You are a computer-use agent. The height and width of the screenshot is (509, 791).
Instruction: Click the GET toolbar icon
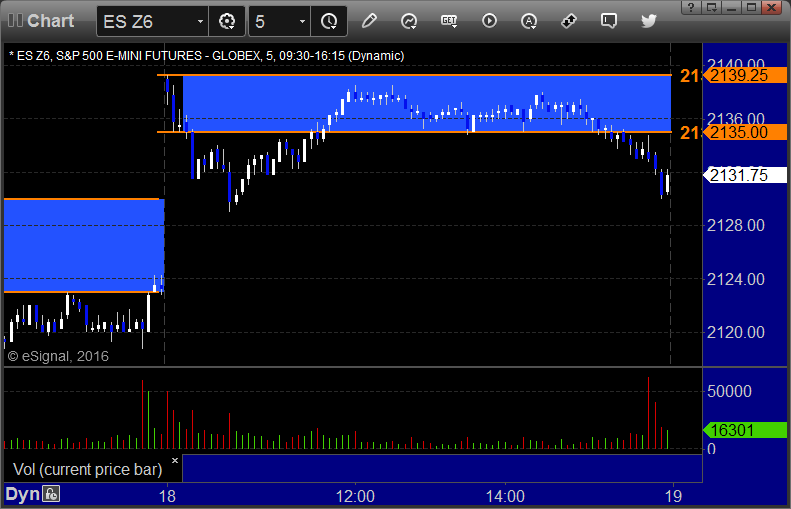click(449, 21)
